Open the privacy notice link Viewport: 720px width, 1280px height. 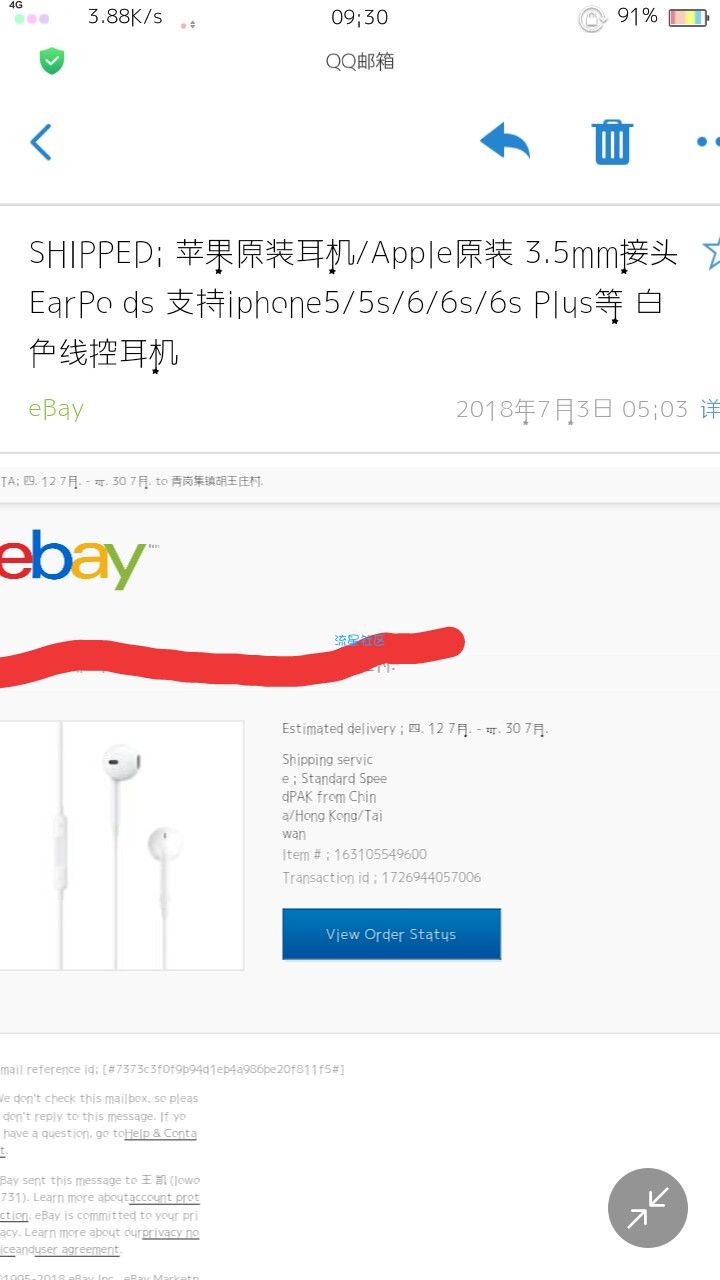(x=170, y=1233)
